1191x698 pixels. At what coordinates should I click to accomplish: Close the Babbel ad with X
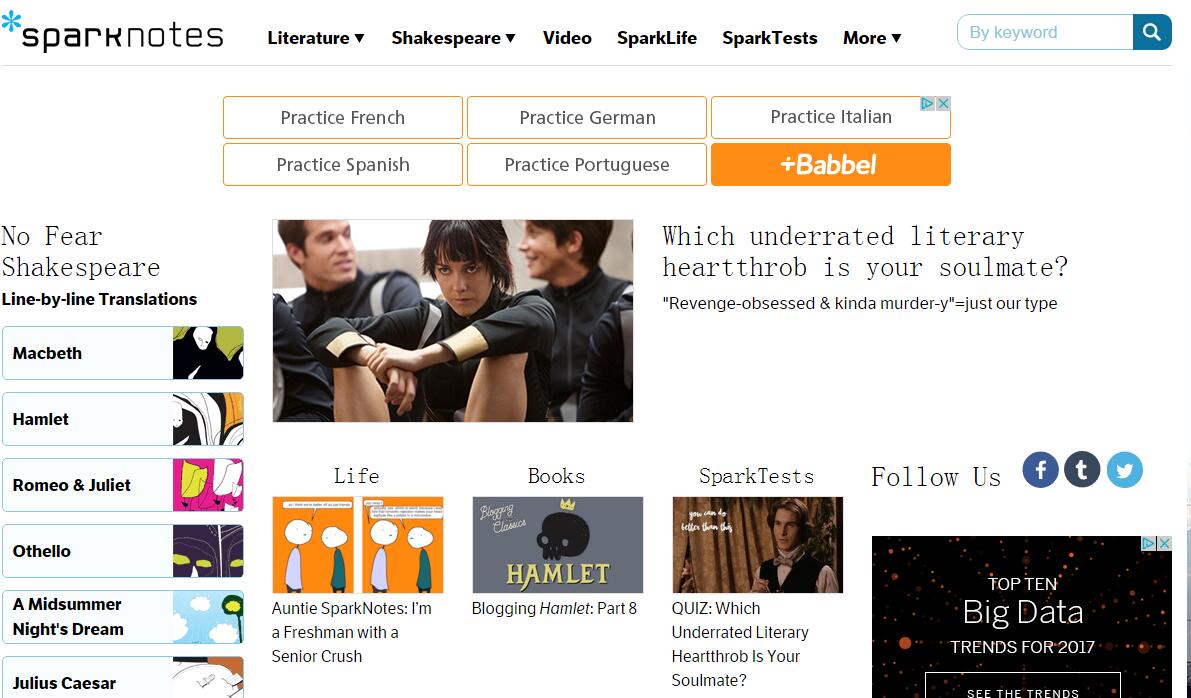[x=943, y=103]
